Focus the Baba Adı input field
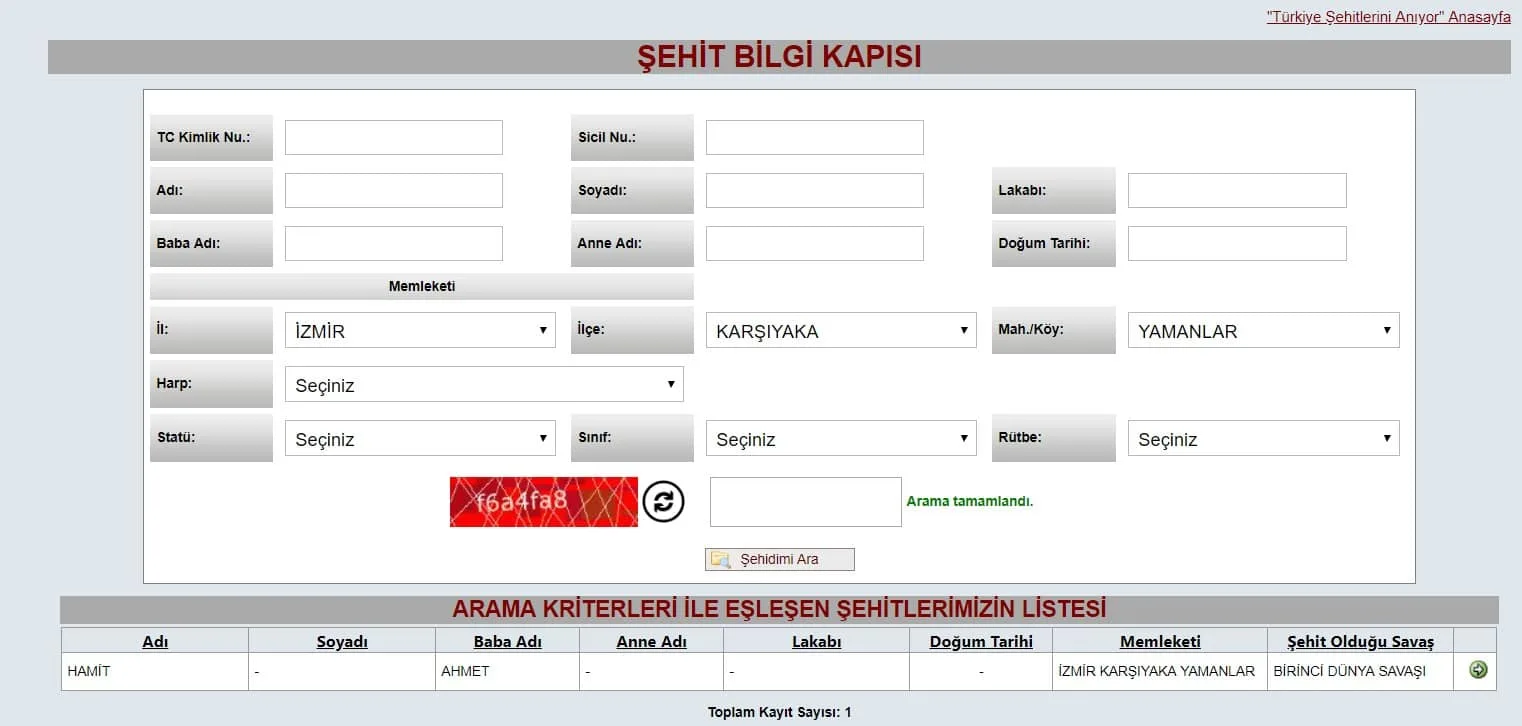 pos(394,244)
